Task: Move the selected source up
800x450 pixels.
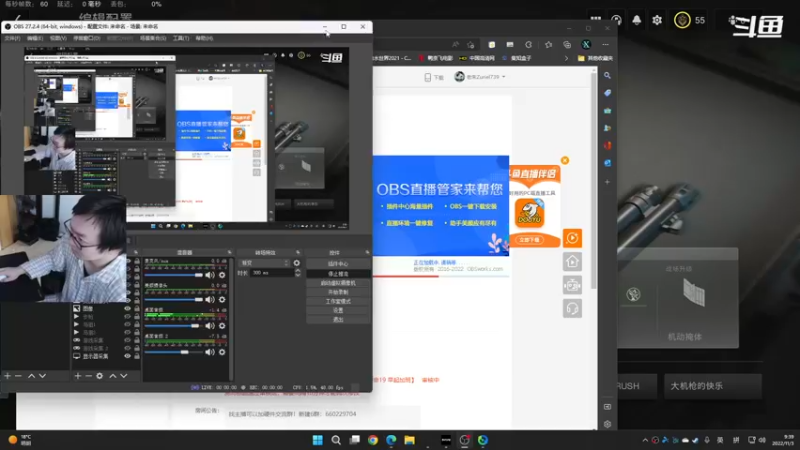Action: 113,376
